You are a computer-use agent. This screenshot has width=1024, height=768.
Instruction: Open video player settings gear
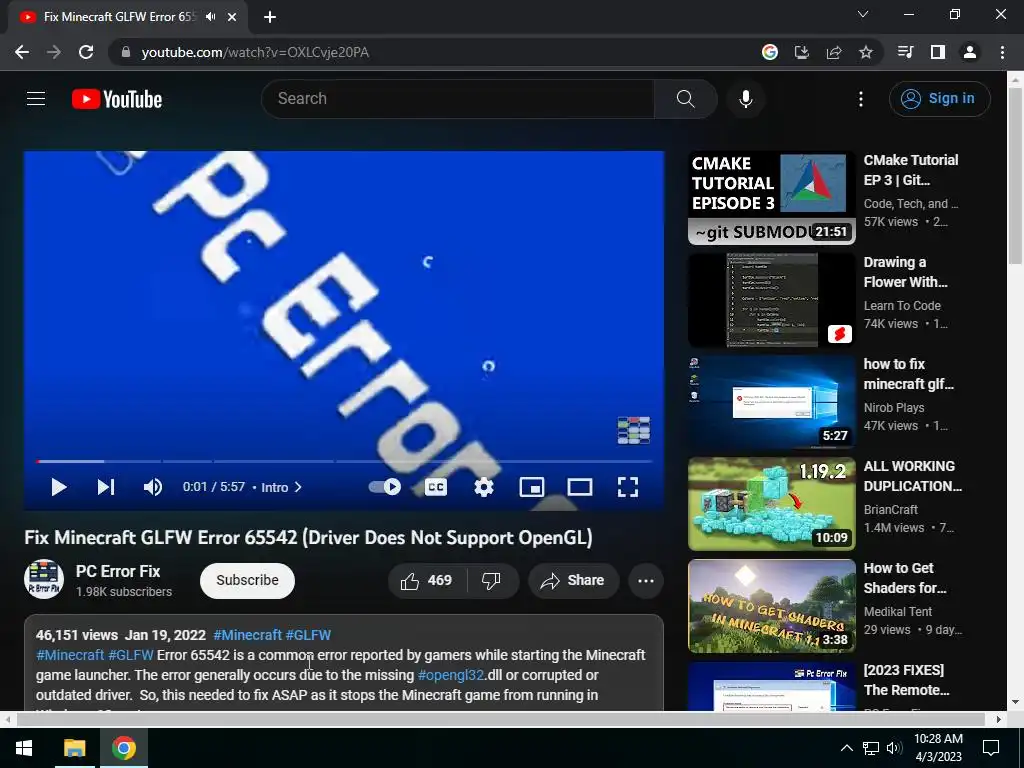[483, 487]
